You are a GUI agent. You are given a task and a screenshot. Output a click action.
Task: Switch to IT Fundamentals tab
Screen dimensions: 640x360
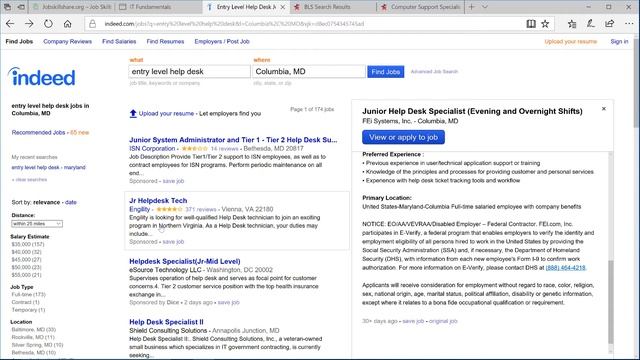[159, 7]
